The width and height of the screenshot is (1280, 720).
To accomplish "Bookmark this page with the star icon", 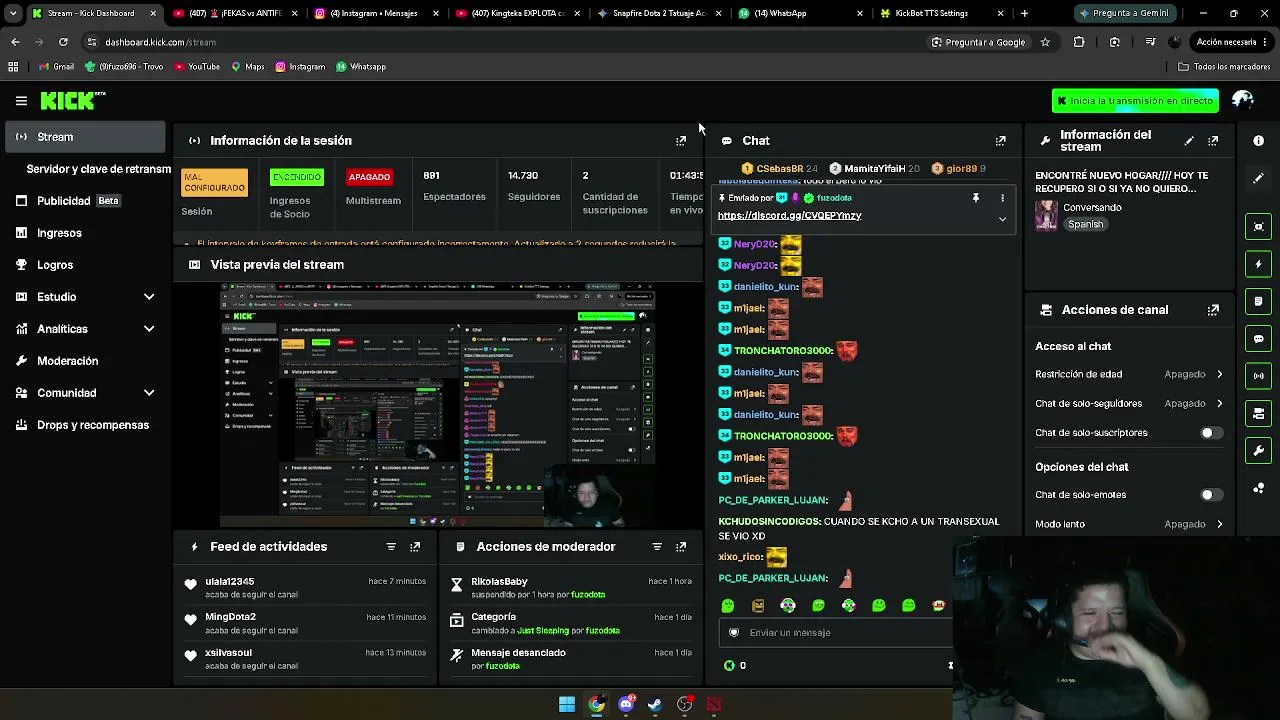I will 1045,42.
